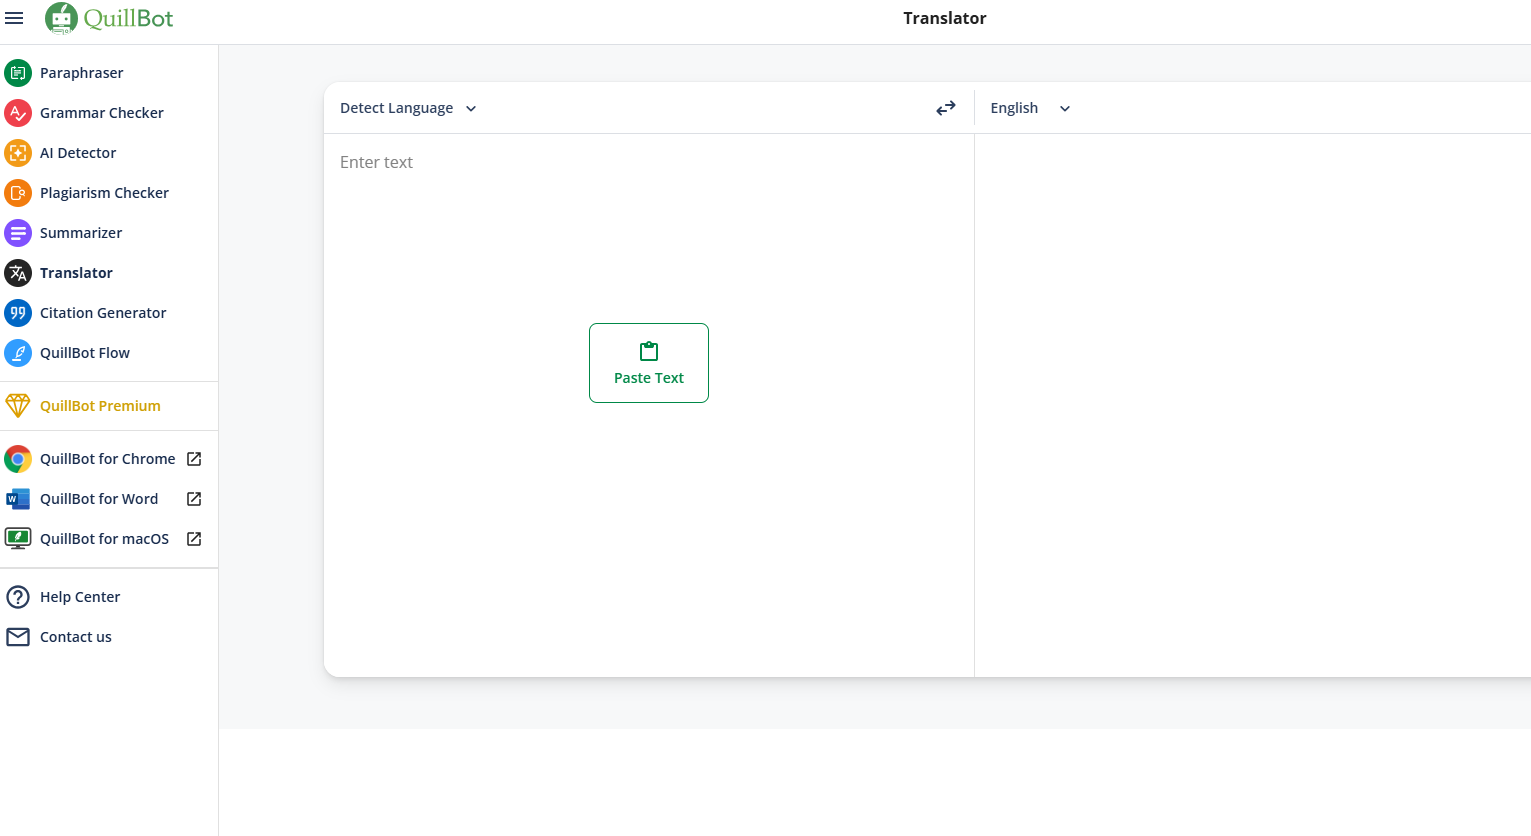Viewport: 1531px width, 836px height.
Task: Open the hamburger menu to collapse sidebar
Action: click(x=14, y=17)
